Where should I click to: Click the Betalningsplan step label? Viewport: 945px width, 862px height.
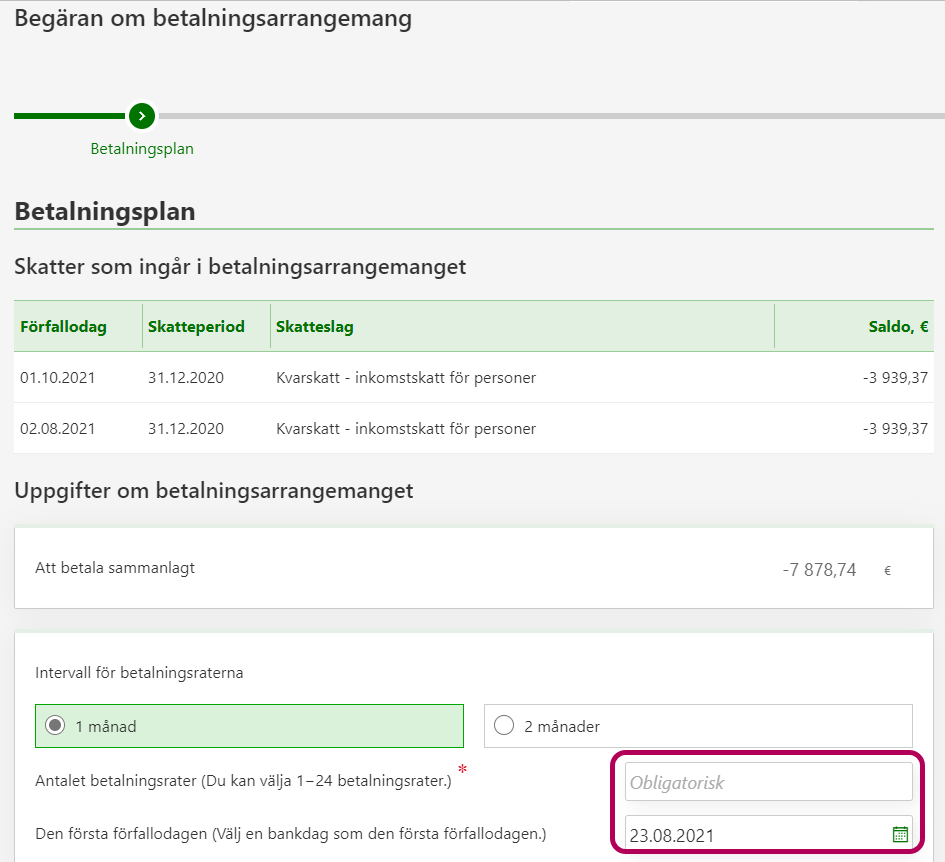142,149
